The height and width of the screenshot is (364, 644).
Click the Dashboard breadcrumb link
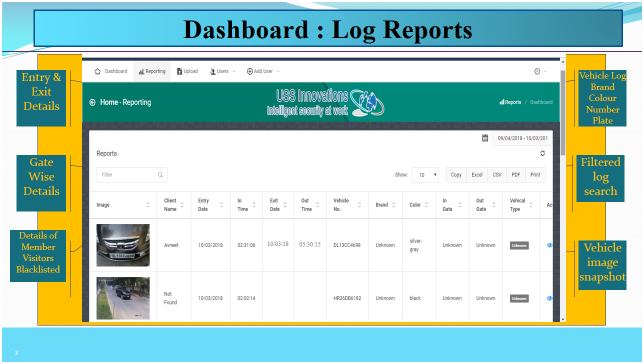coord(541,102)
